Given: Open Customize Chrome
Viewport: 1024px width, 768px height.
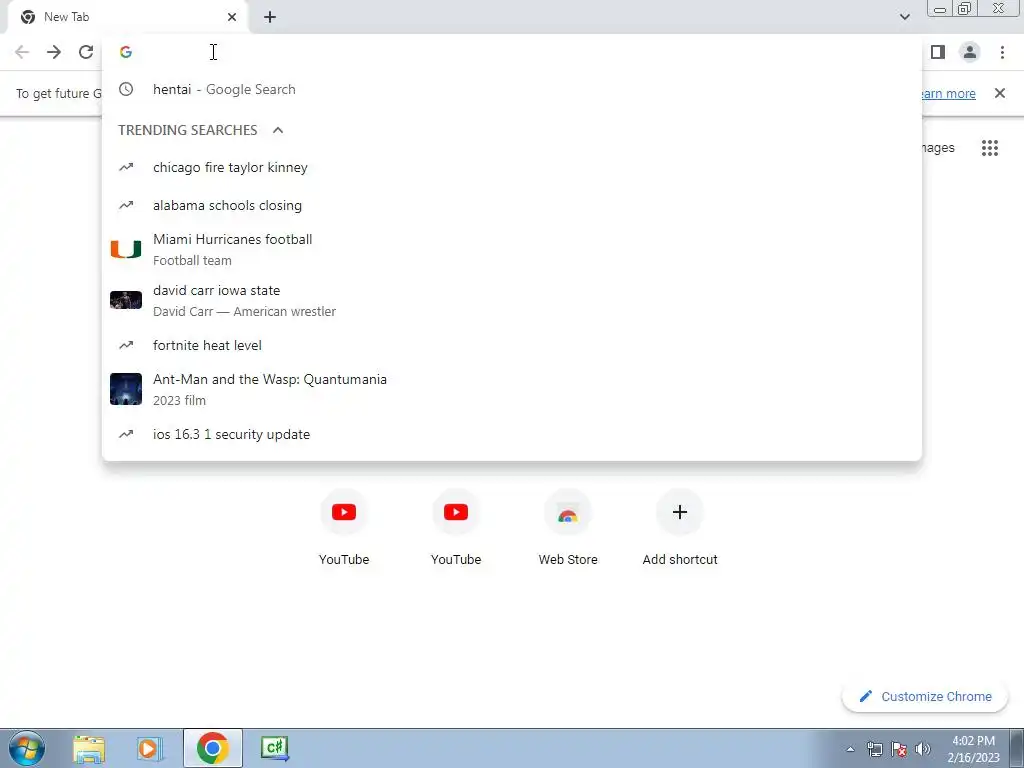Looking at the screenshot, I should coord(925,697).
